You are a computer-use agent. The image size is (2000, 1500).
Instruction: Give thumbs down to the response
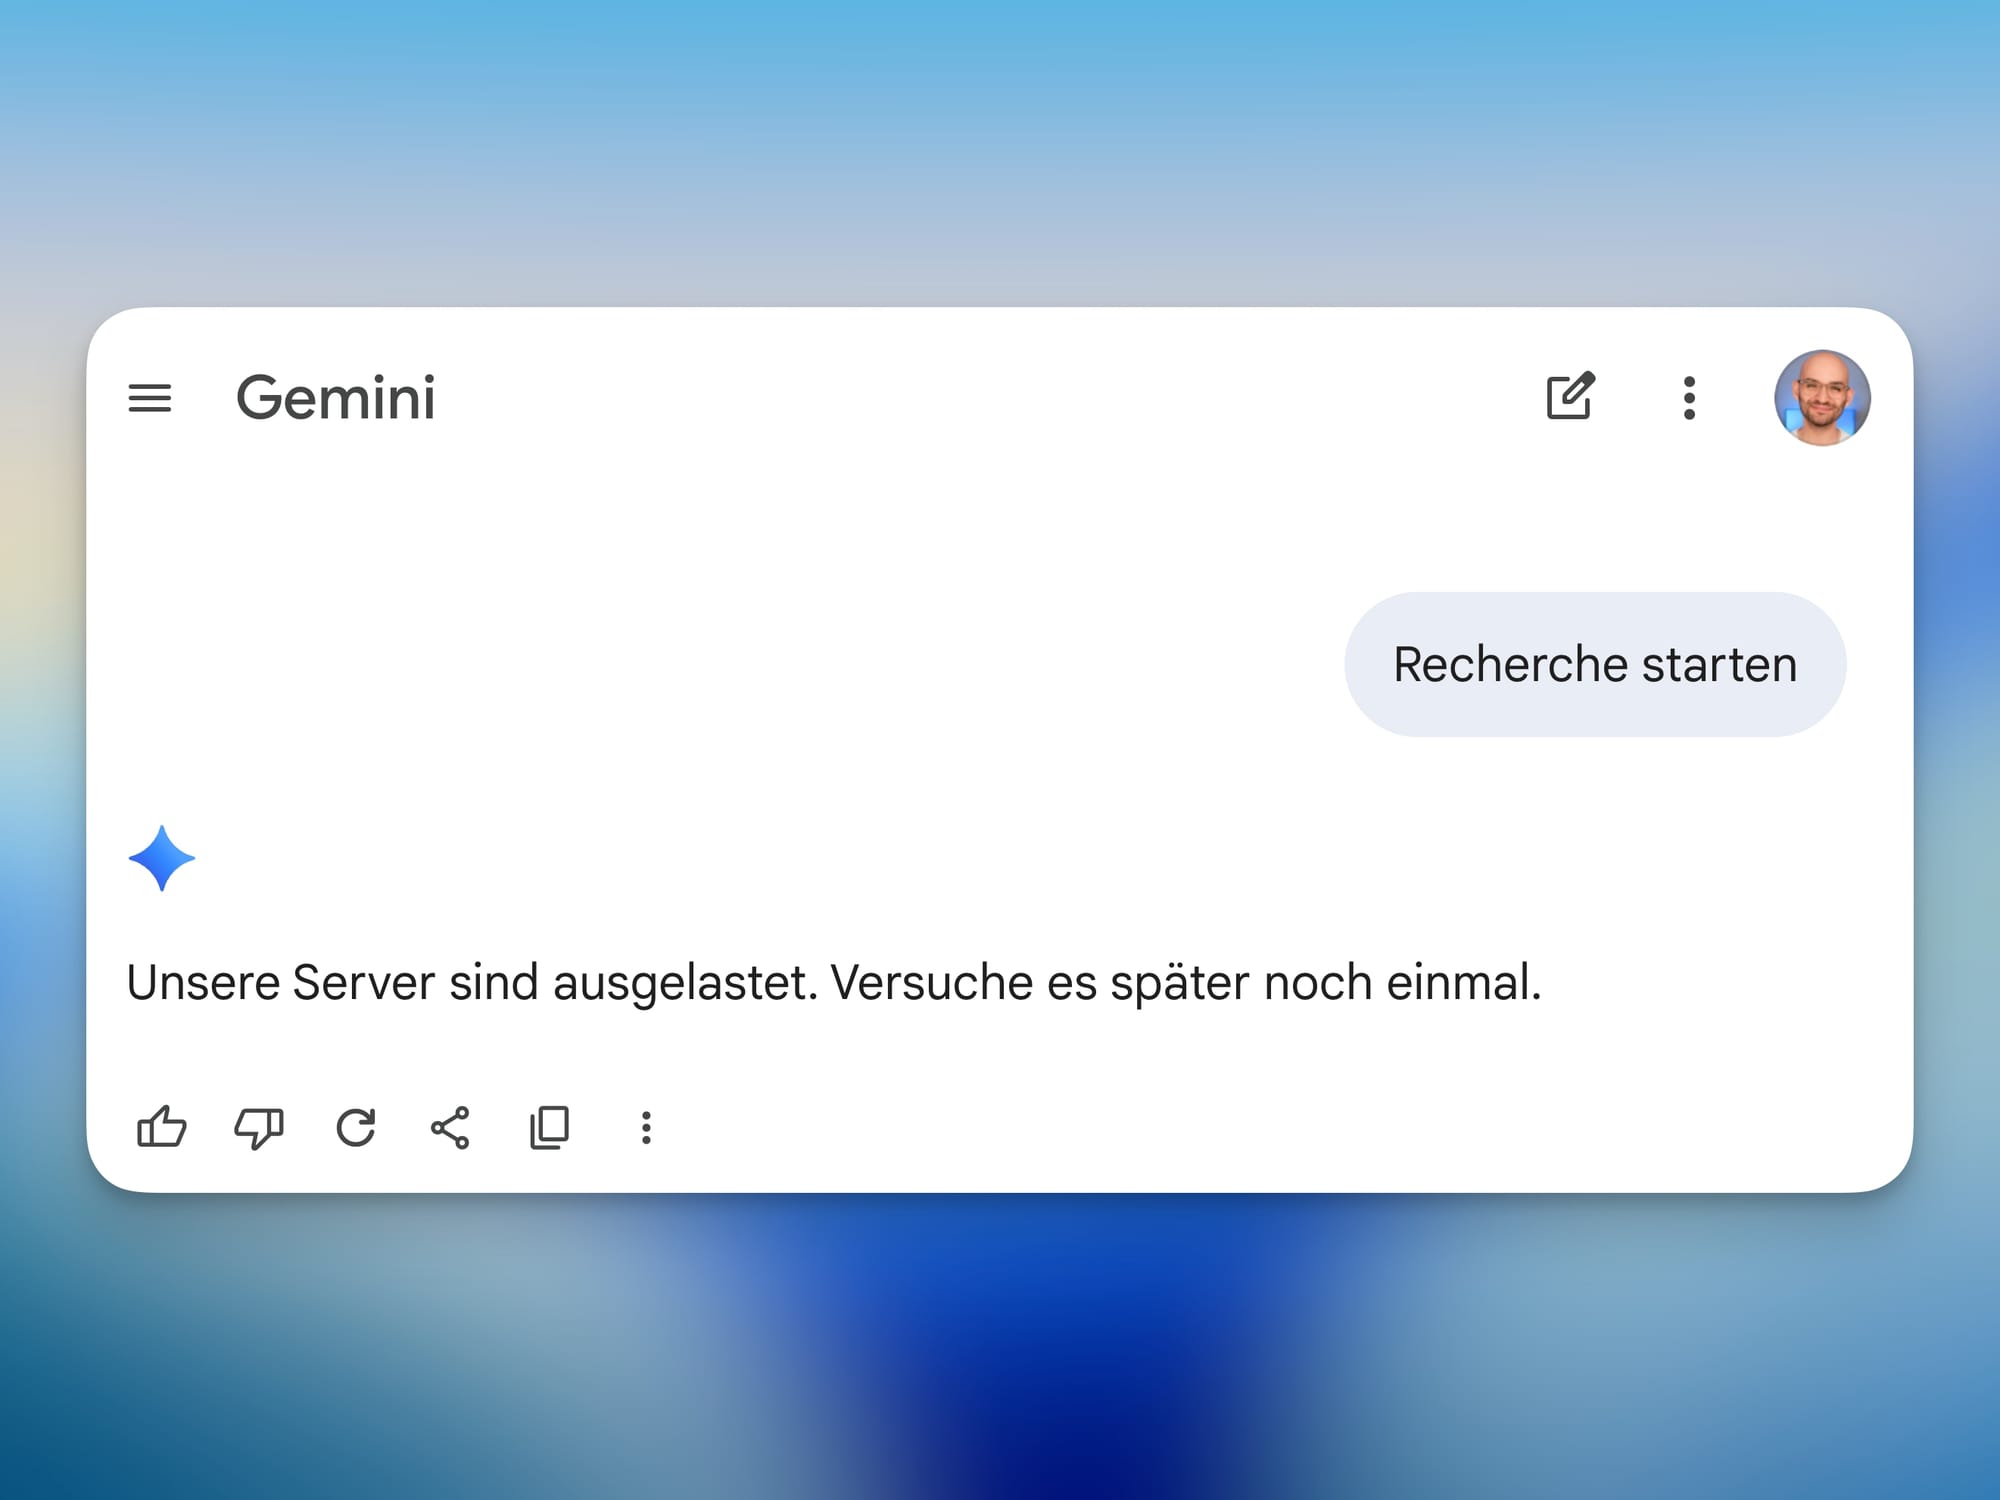[259, 1129]
